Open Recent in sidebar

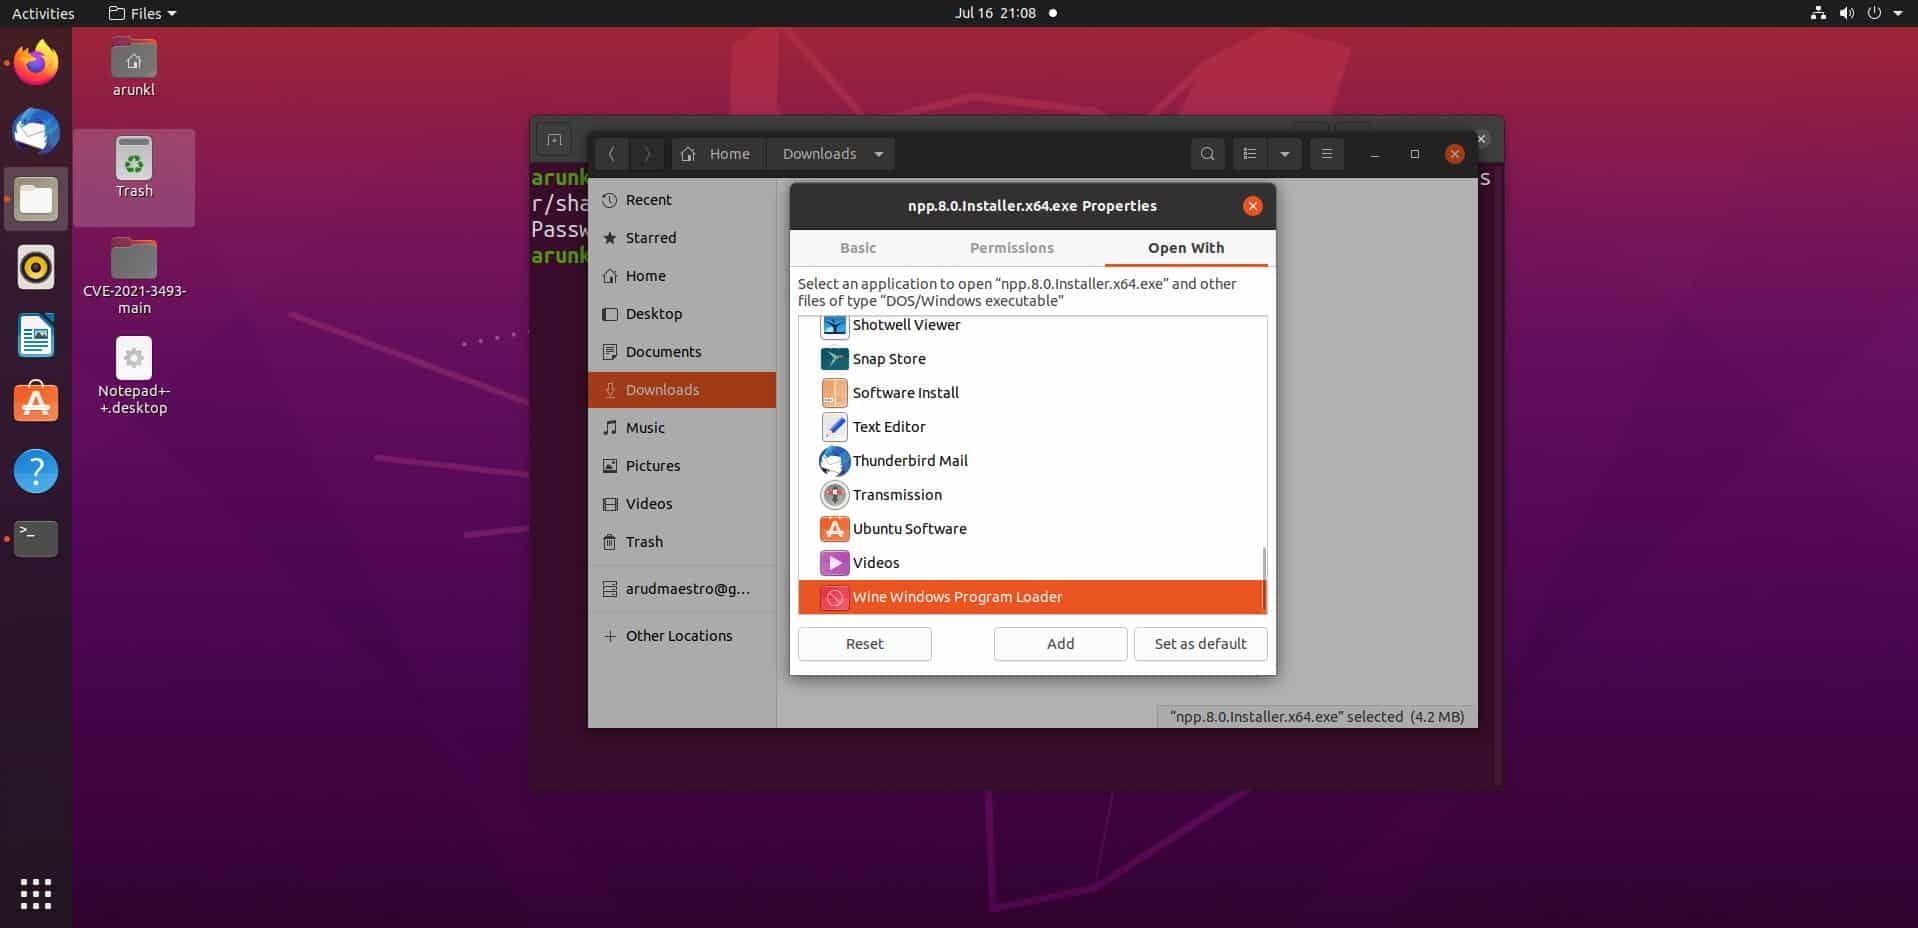click(x=682, y=200)
